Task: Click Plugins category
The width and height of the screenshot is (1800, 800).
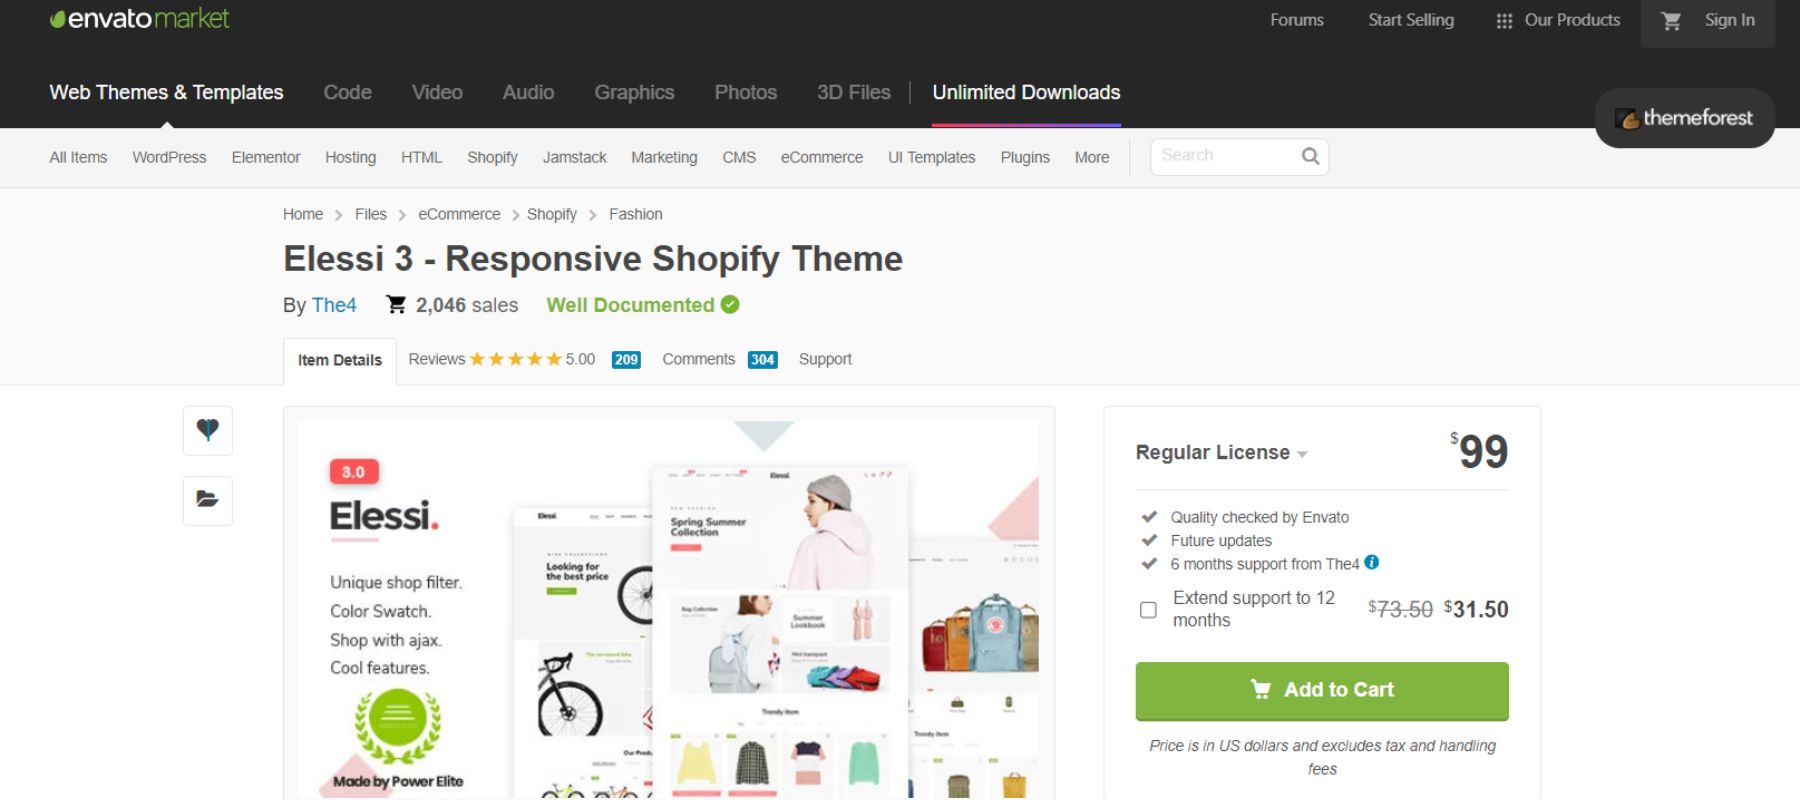Action: pyautogui.click(x=1025, y=157)
